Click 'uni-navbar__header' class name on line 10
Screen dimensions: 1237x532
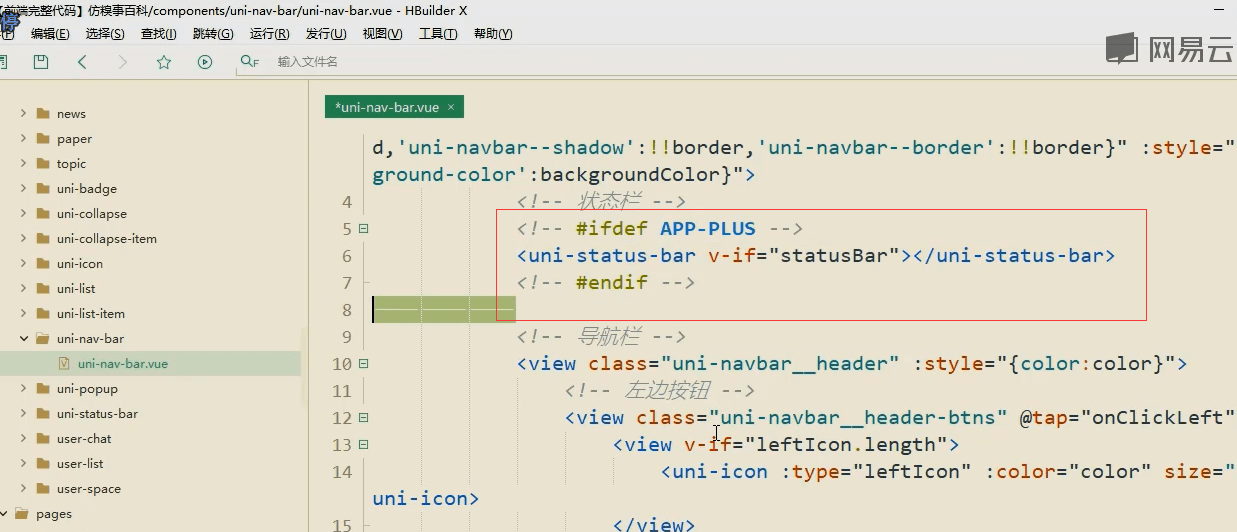pyautogui.click(x=780, y=364)
